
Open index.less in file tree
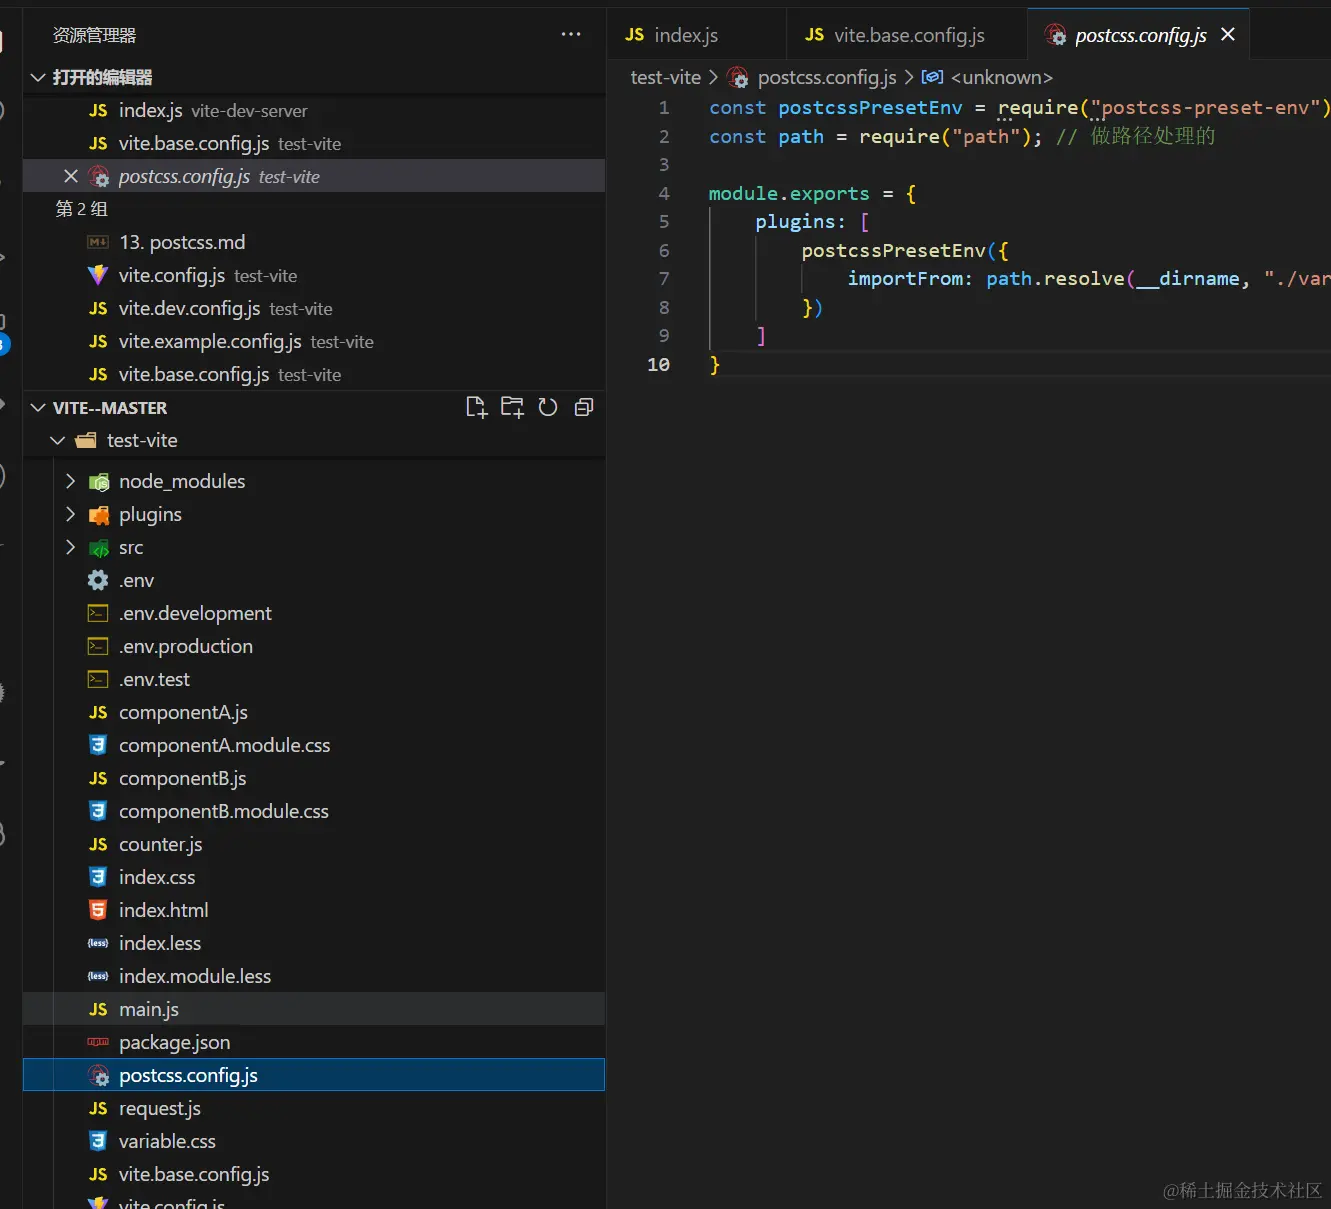click(314, 943)
